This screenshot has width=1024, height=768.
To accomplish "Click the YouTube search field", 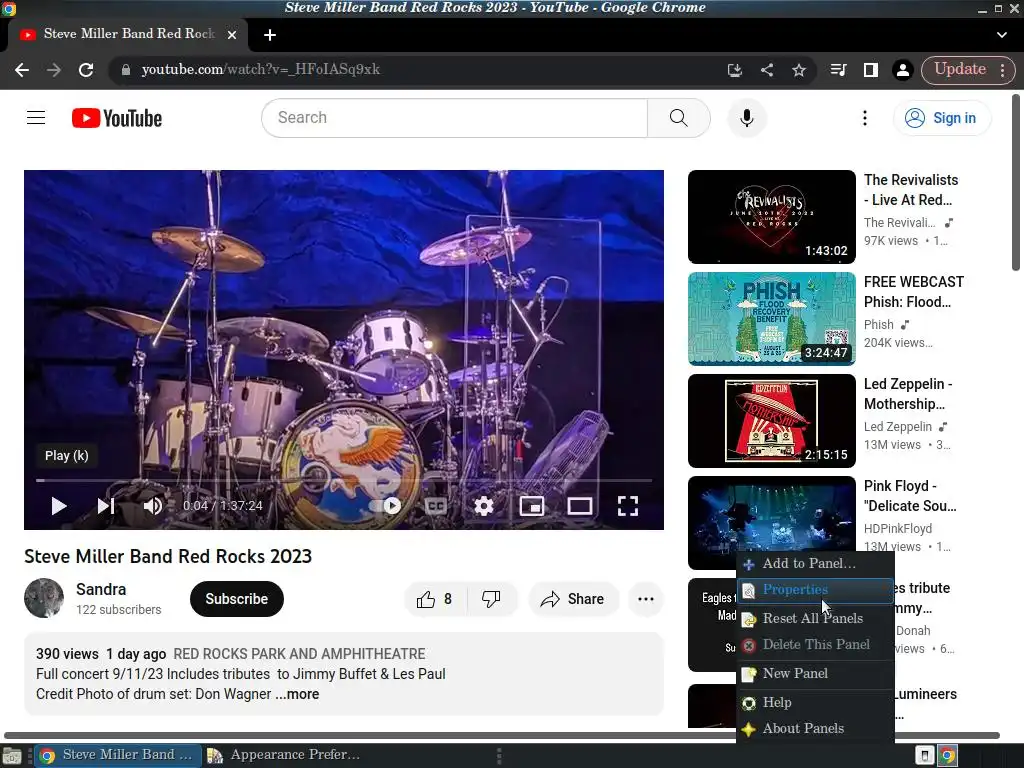I will pos(455,118).
